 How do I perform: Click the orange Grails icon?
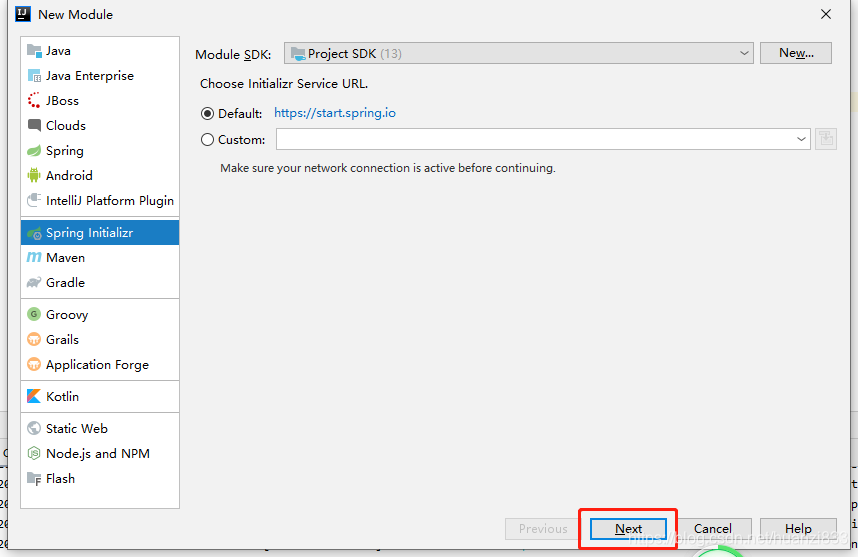pyautogui.click(x=34, y=339)
